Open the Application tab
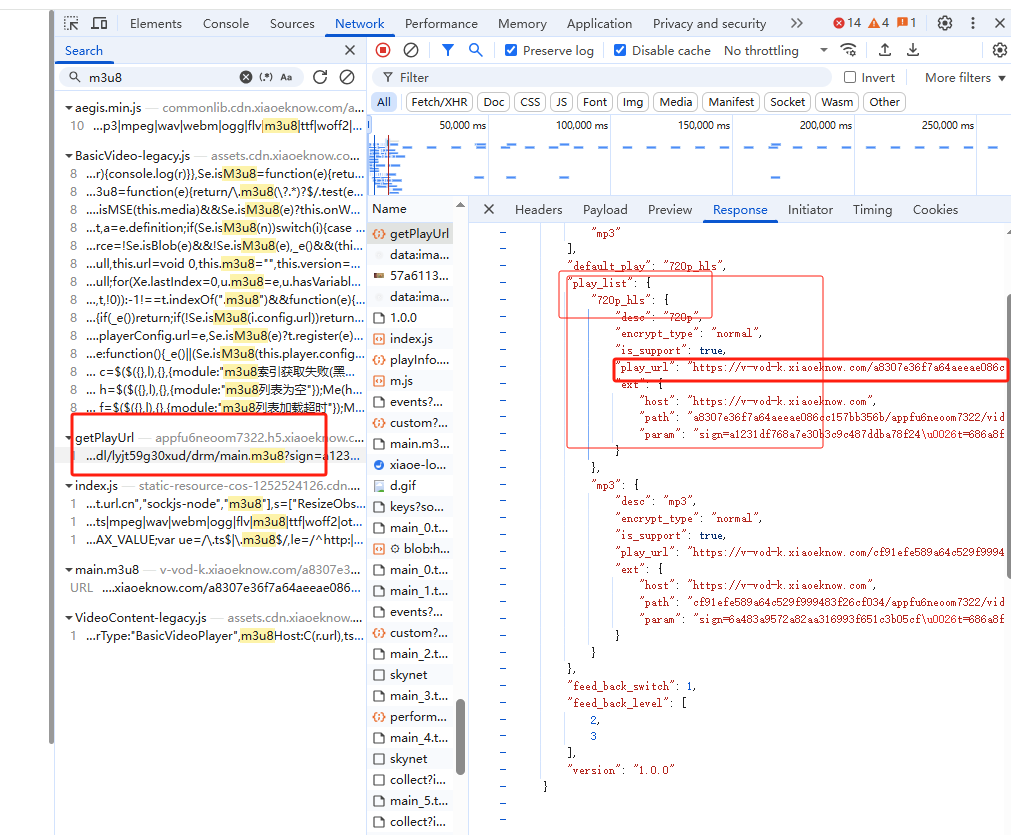The image size is (1011, 835). 600,24
